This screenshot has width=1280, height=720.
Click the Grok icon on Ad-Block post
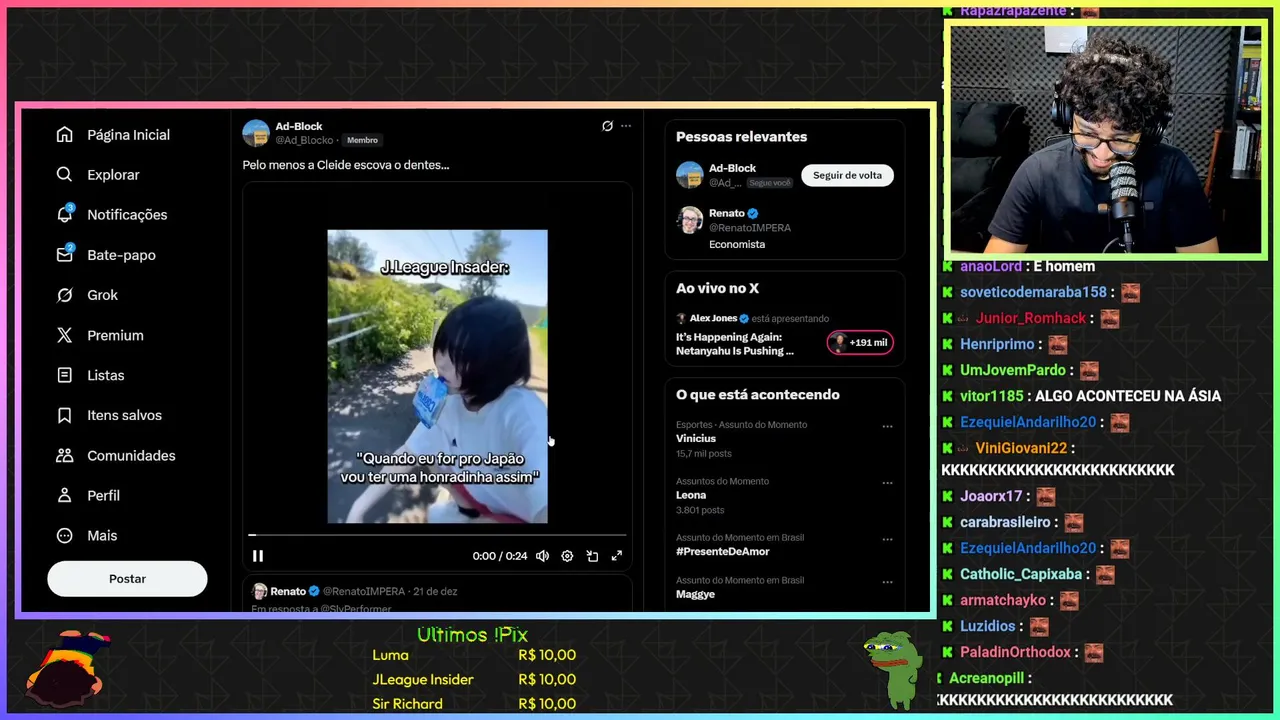pyautogui.click(x=607, y=126)
